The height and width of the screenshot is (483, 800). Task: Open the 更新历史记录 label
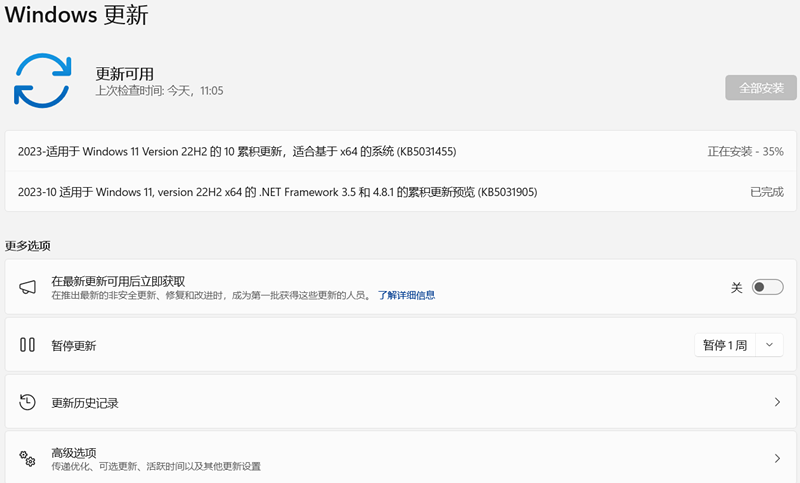[x=85, y=403]
